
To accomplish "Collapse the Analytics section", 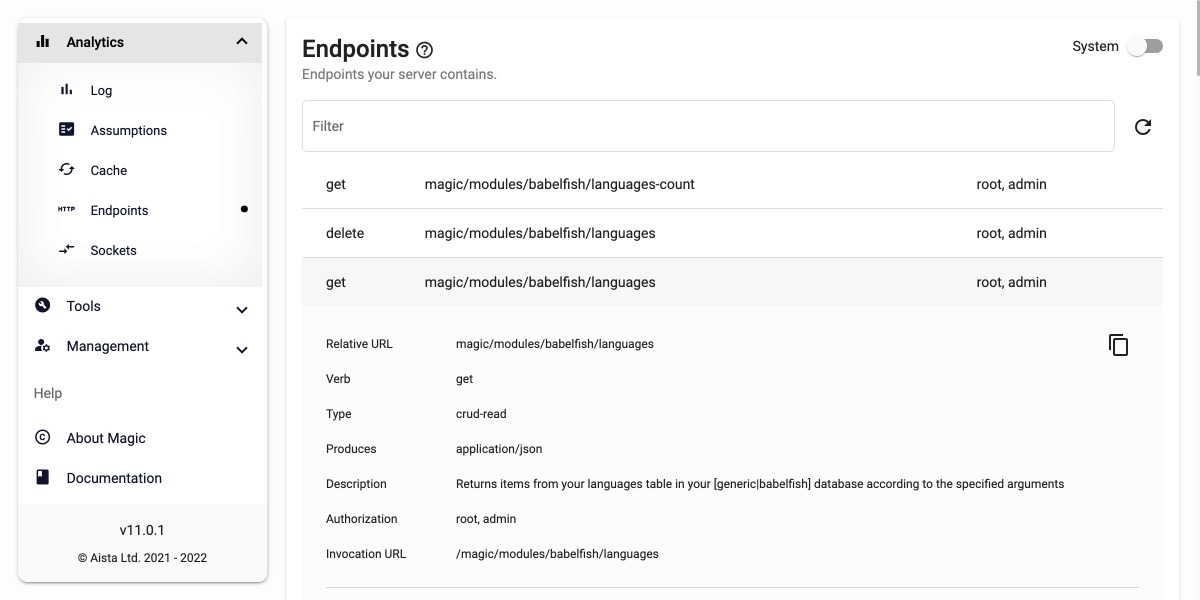I will 241,41.
